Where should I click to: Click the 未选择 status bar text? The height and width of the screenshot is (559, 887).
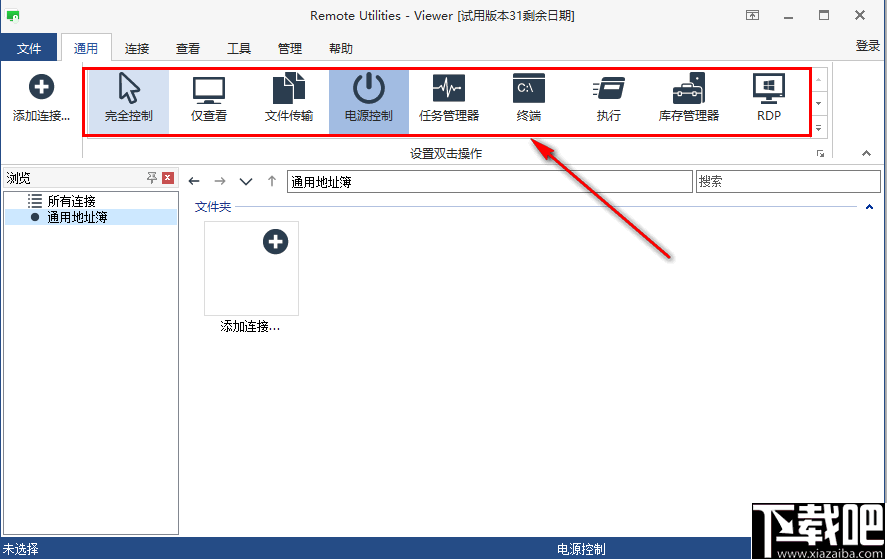coord(20,549)
